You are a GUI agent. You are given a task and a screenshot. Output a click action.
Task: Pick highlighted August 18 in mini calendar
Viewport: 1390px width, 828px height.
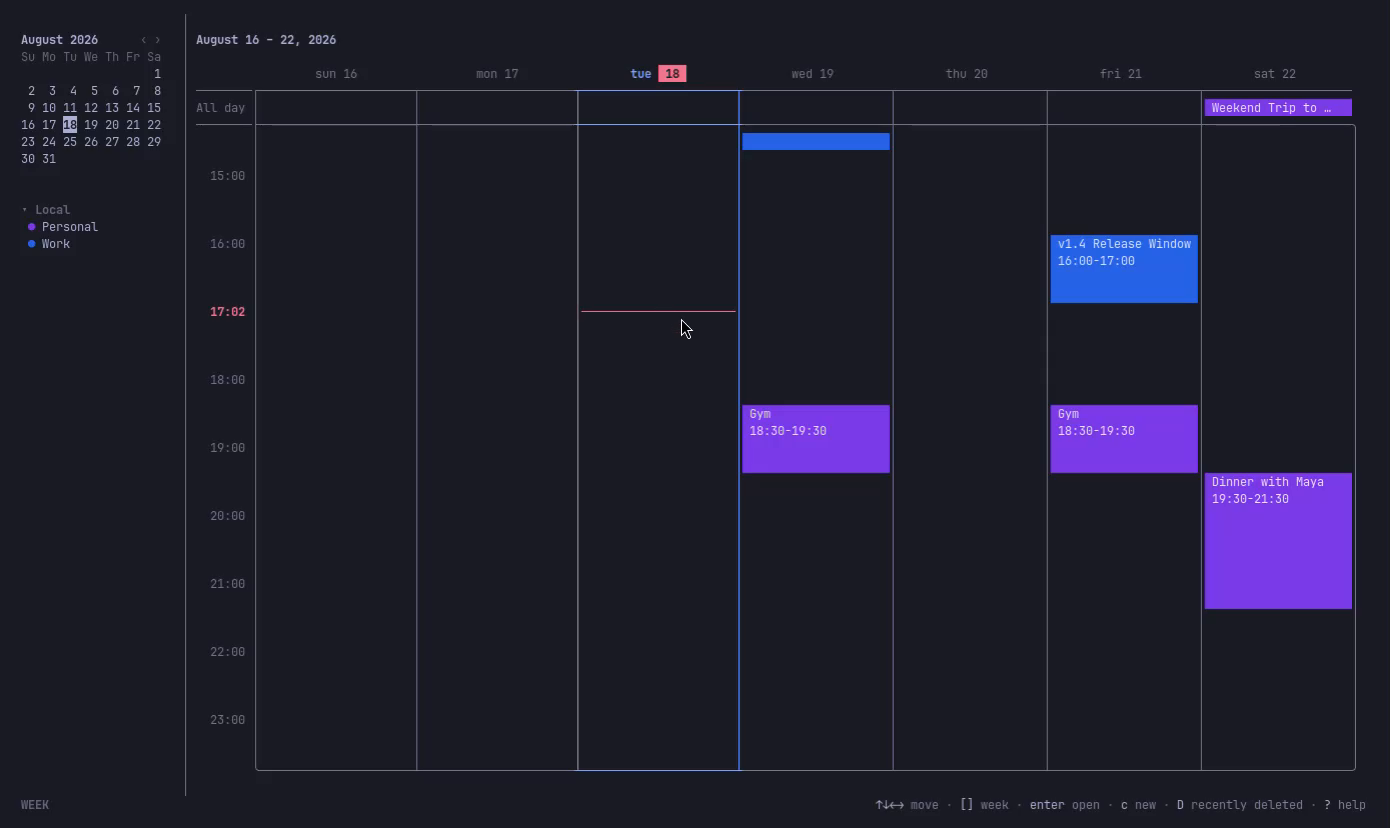click(x=69, y=125)
